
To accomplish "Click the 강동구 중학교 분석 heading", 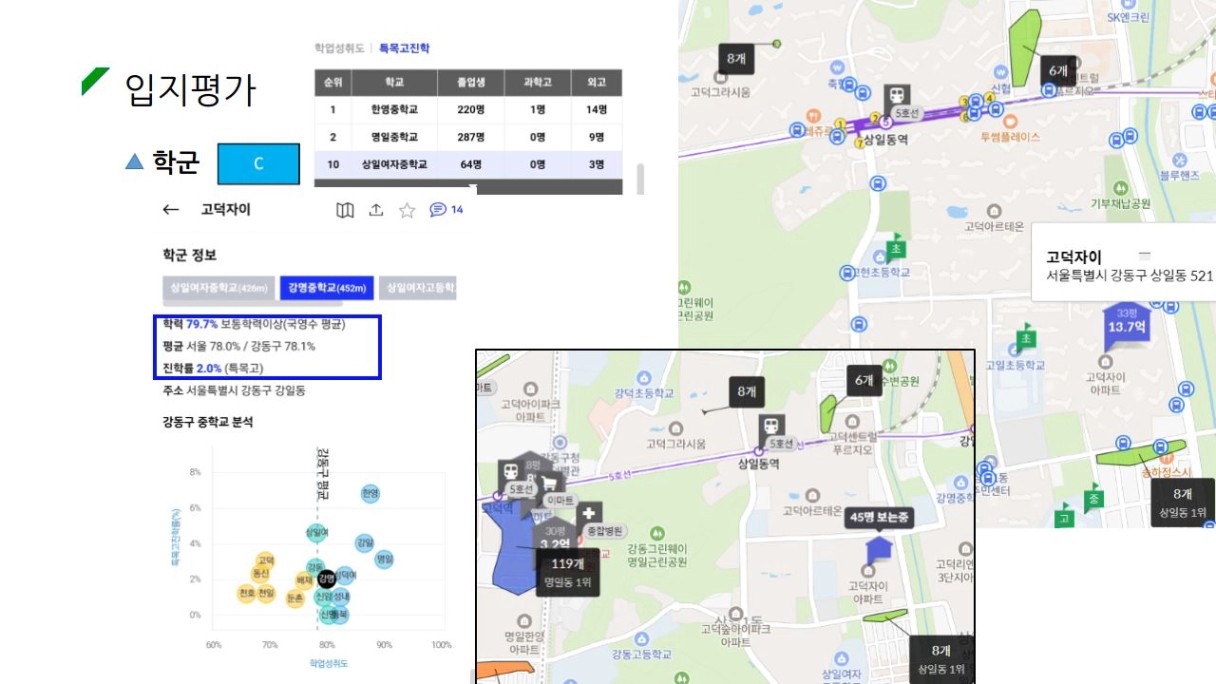I will [x=208, y=422].
